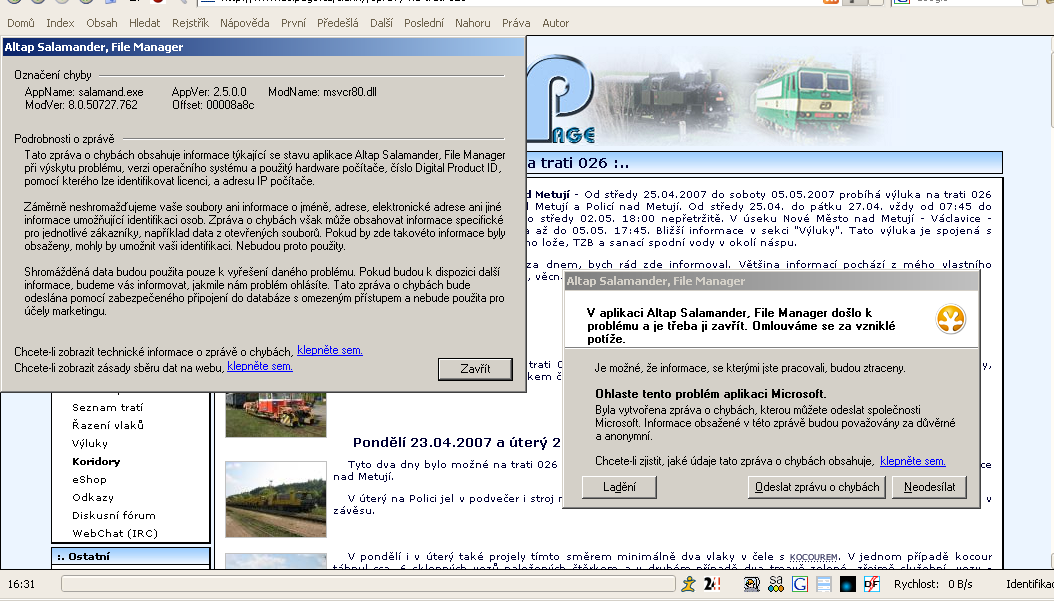Open the yellow work train thumbnail

276,499
